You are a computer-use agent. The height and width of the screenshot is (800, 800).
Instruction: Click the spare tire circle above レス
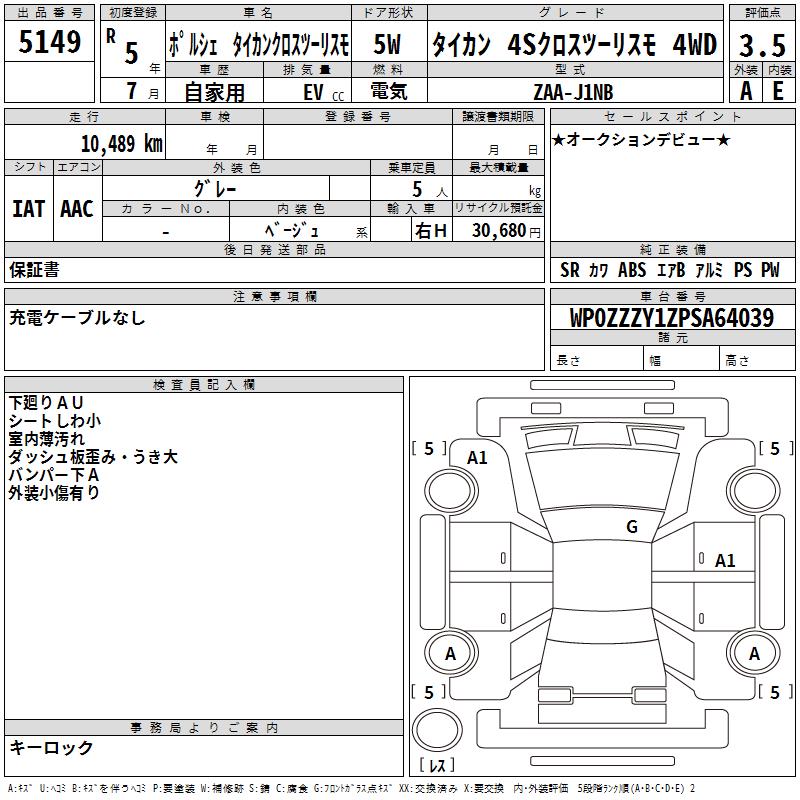click(x=437, y=730)
